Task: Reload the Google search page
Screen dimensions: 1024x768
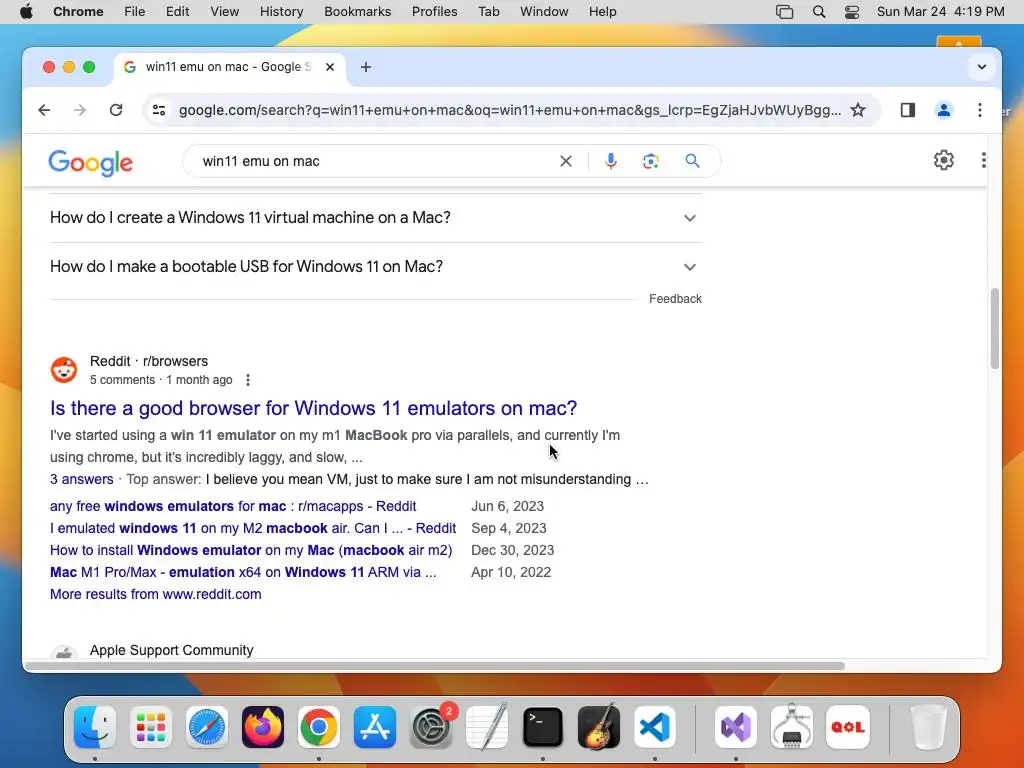Action: click(116, 110)
